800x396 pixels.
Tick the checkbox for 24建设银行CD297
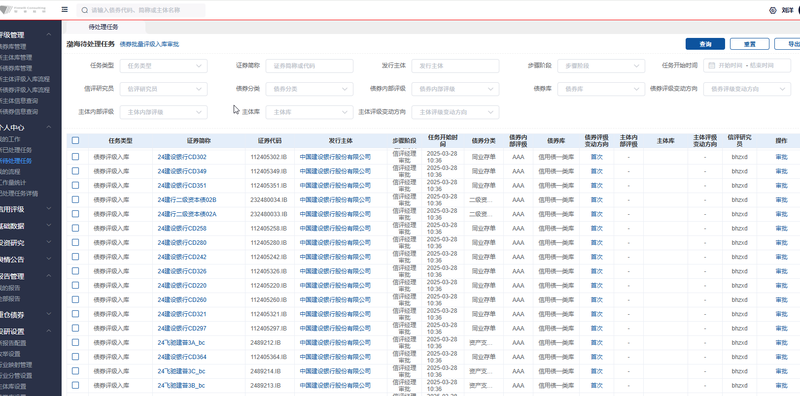click(x=76, y=328)
